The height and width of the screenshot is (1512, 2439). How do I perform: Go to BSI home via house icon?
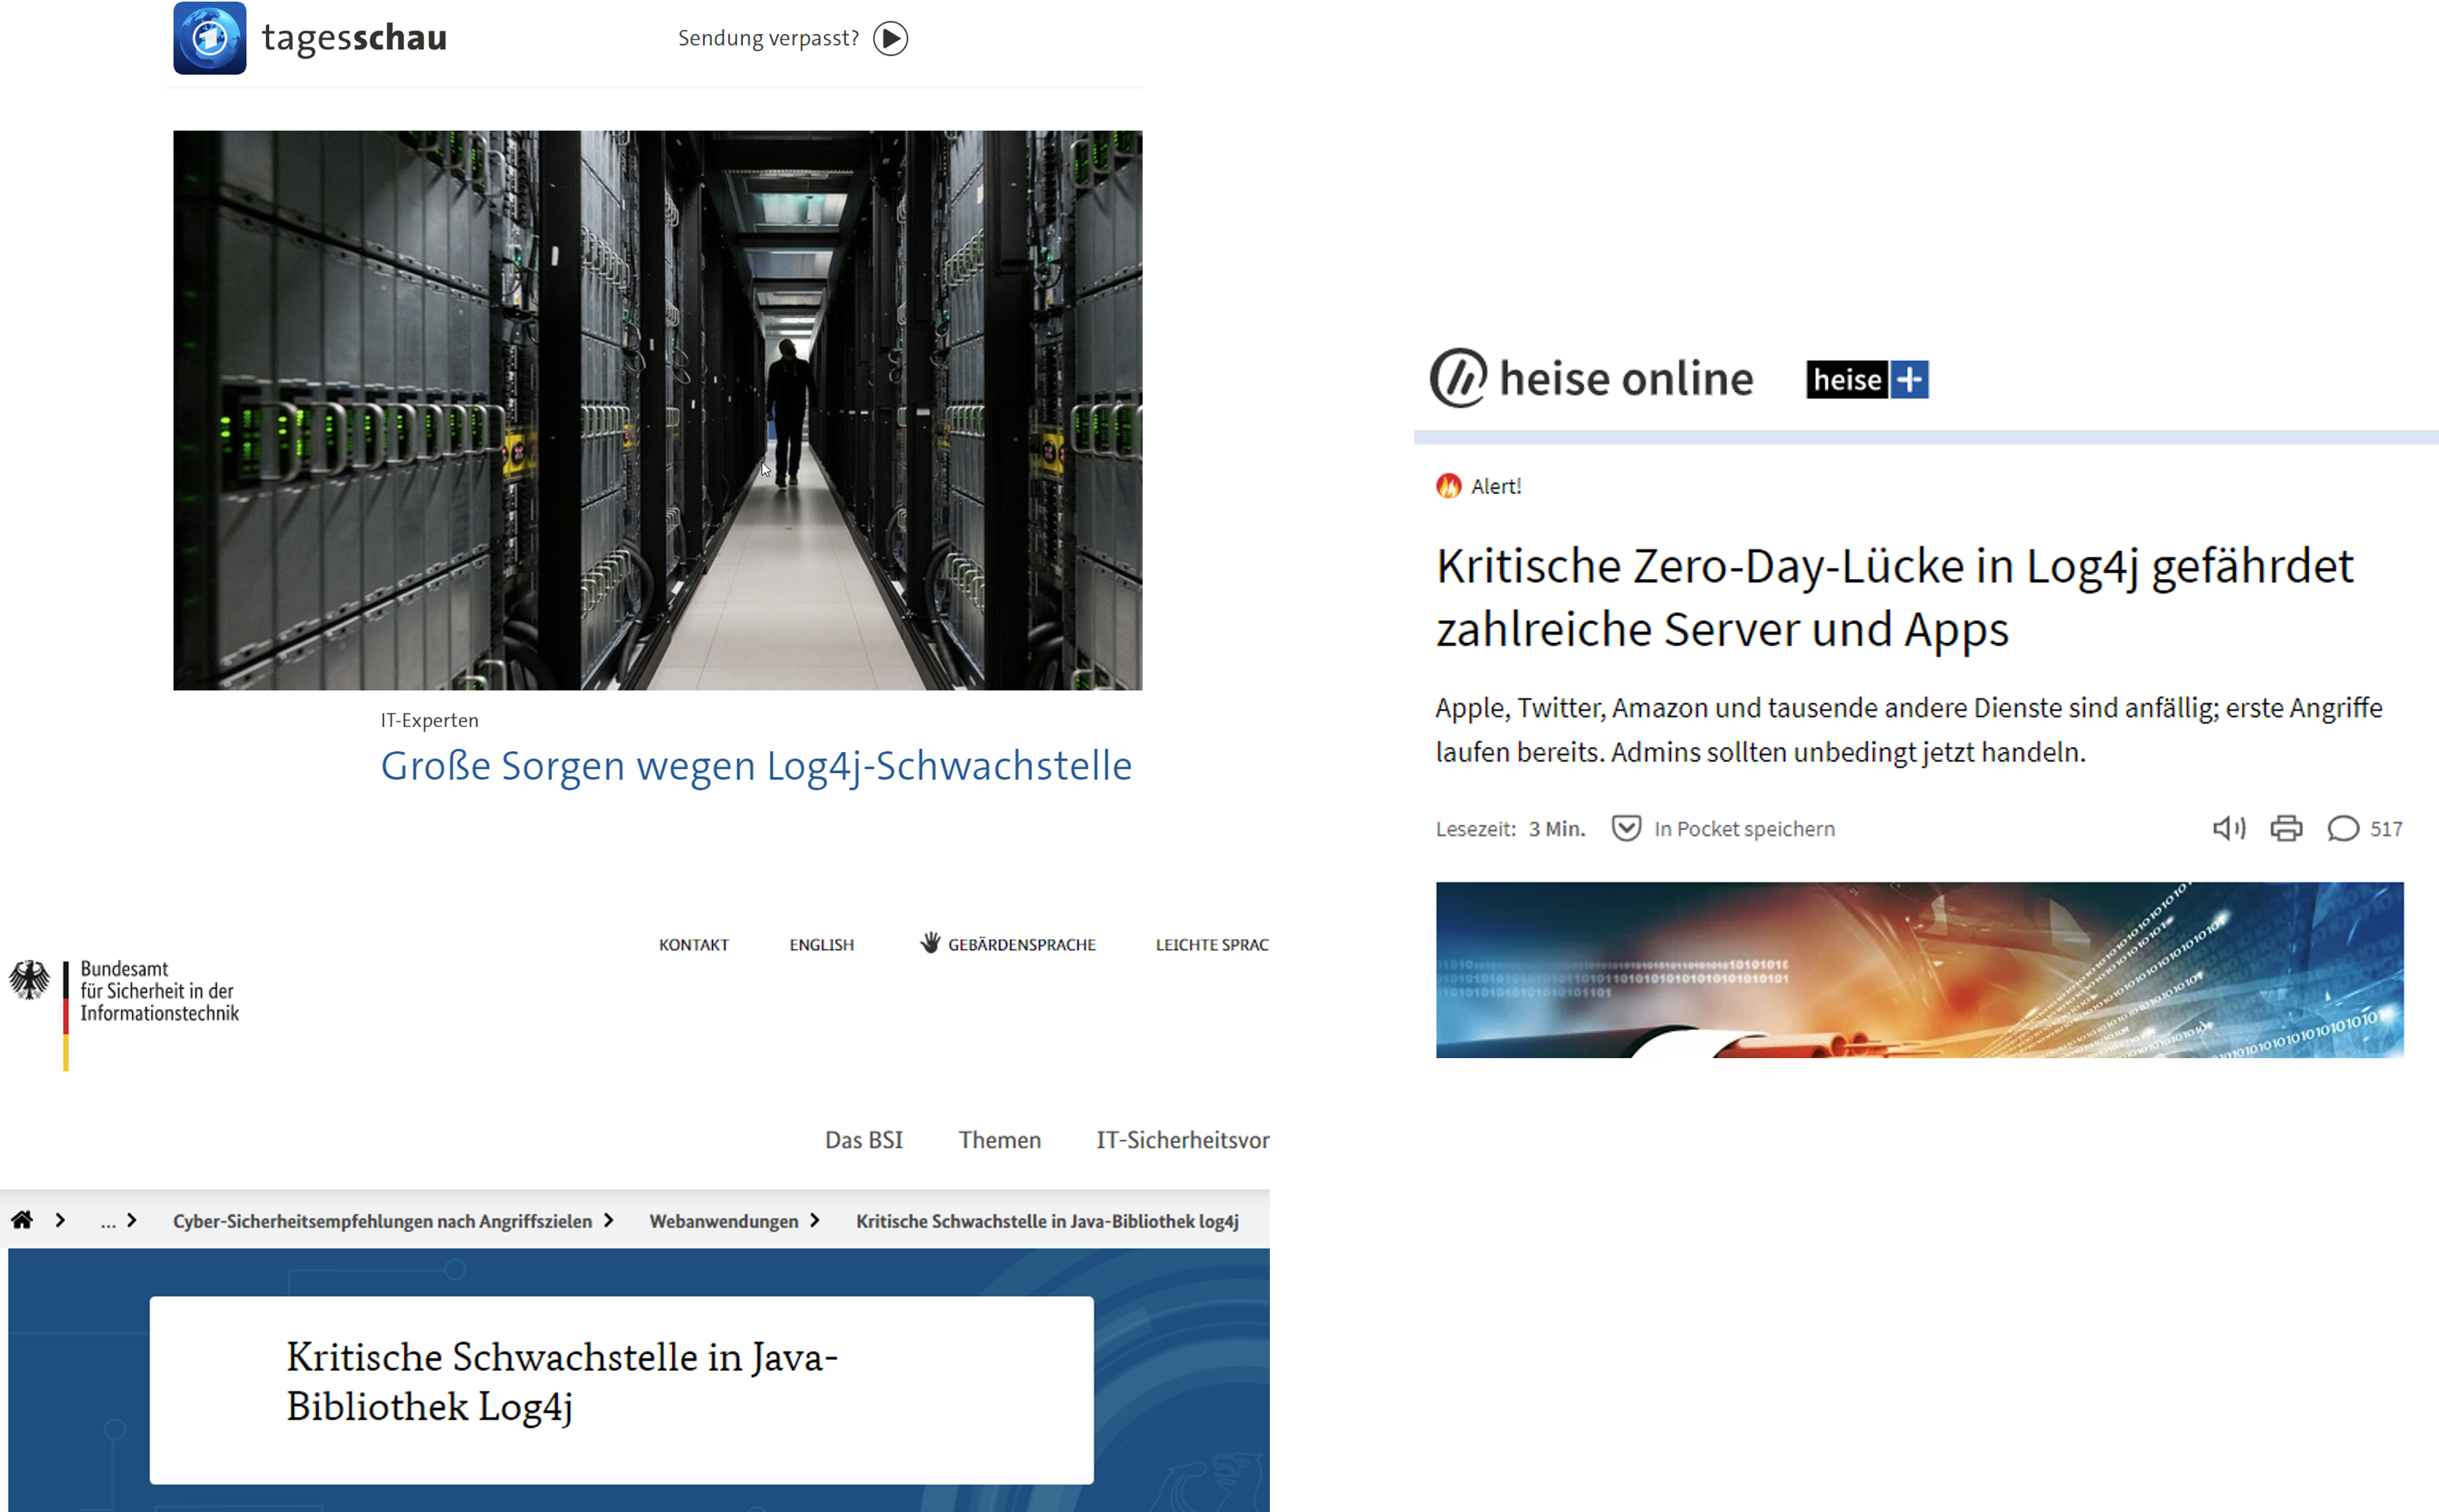(22, 1219)
